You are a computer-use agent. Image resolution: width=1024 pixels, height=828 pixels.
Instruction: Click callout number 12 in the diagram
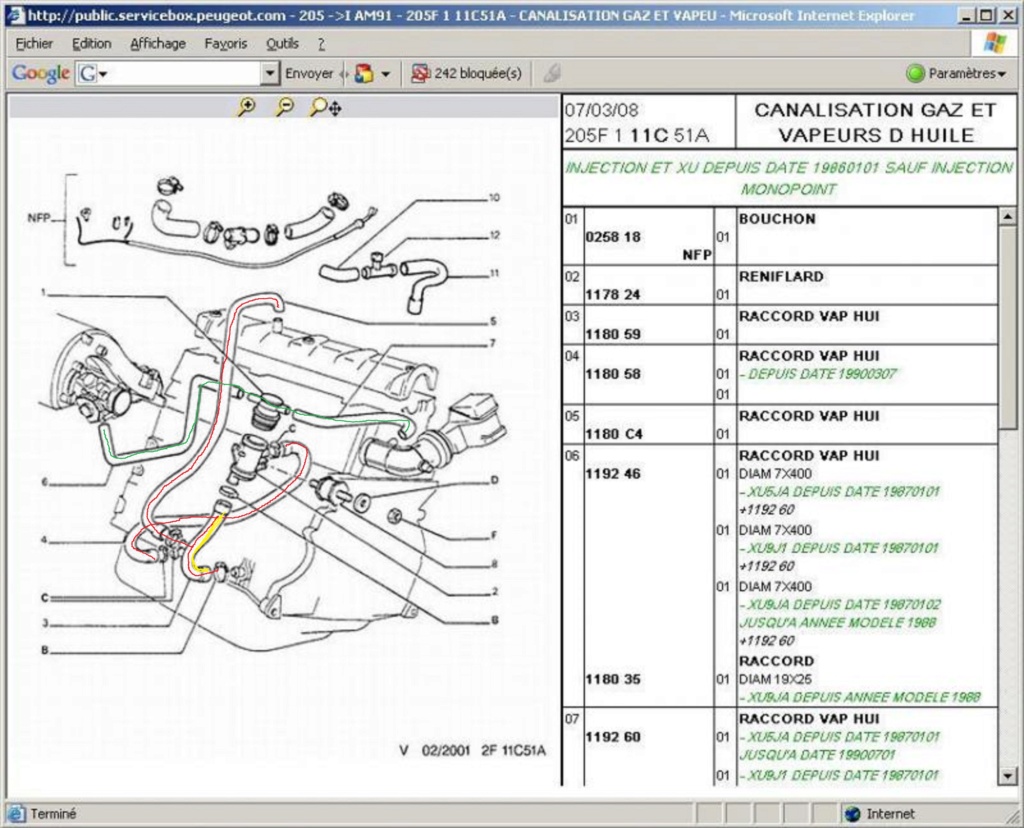tap(494, 235)
